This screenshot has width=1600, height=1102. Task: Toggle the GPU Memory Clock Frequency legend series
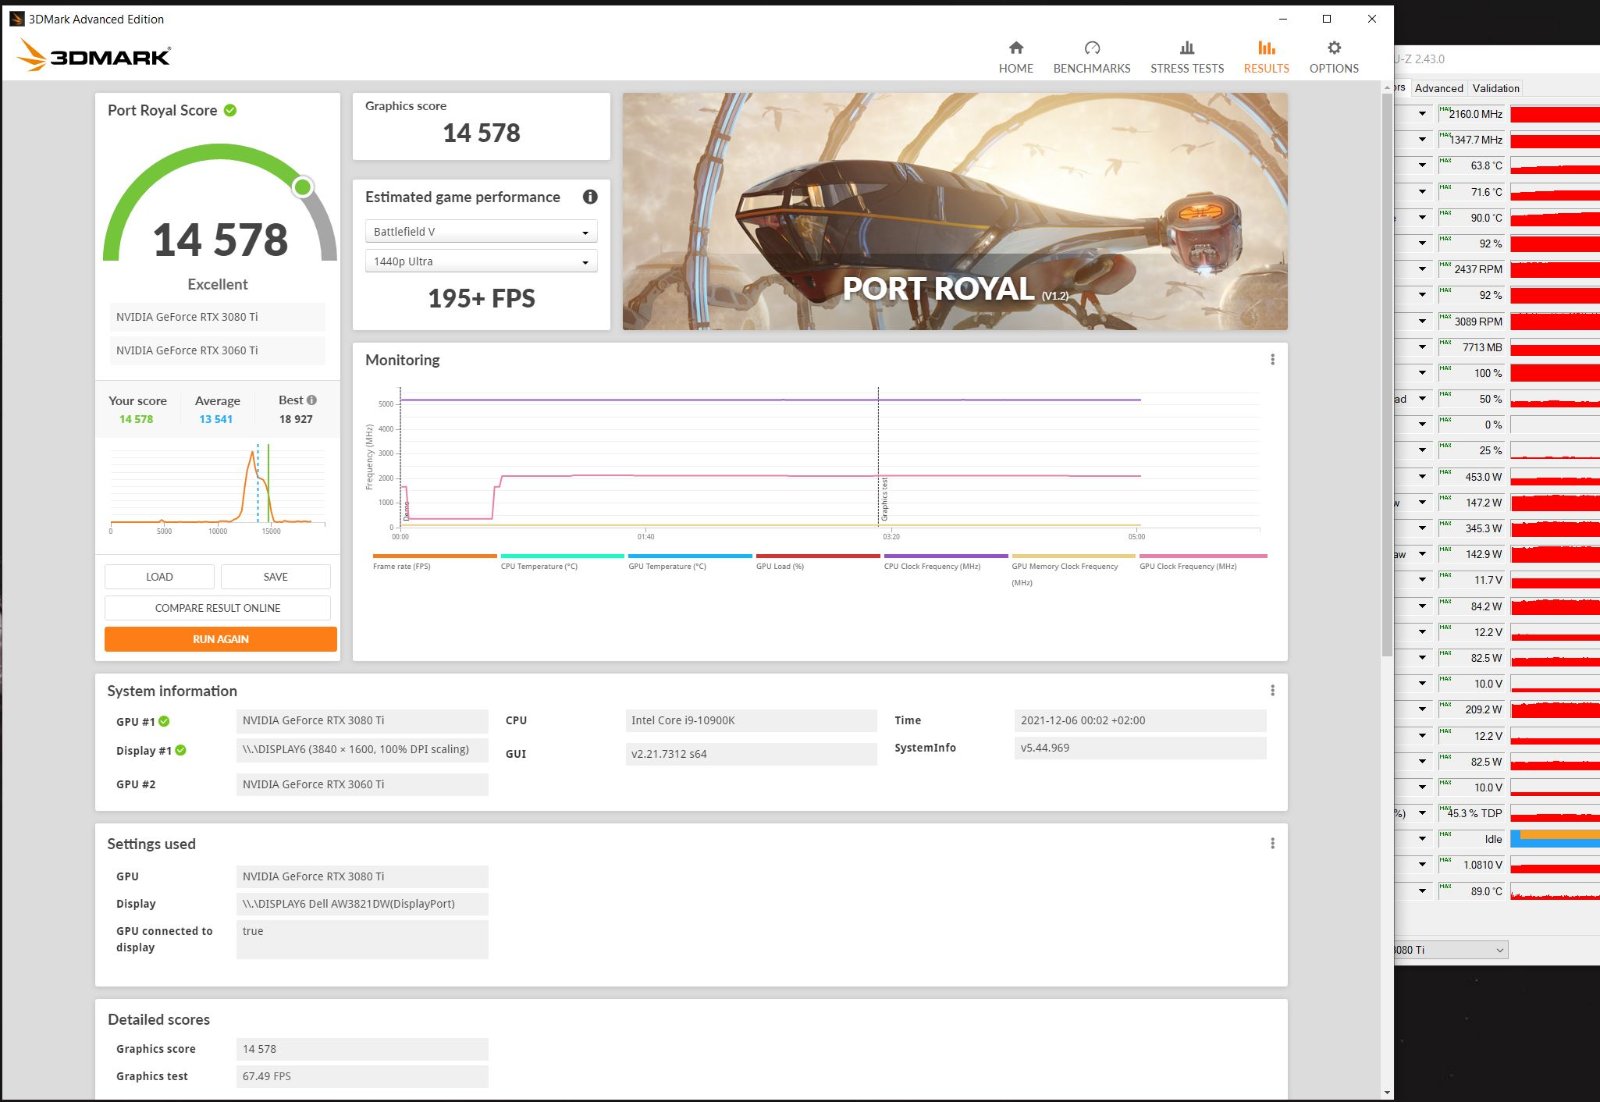coord(1074,570)
